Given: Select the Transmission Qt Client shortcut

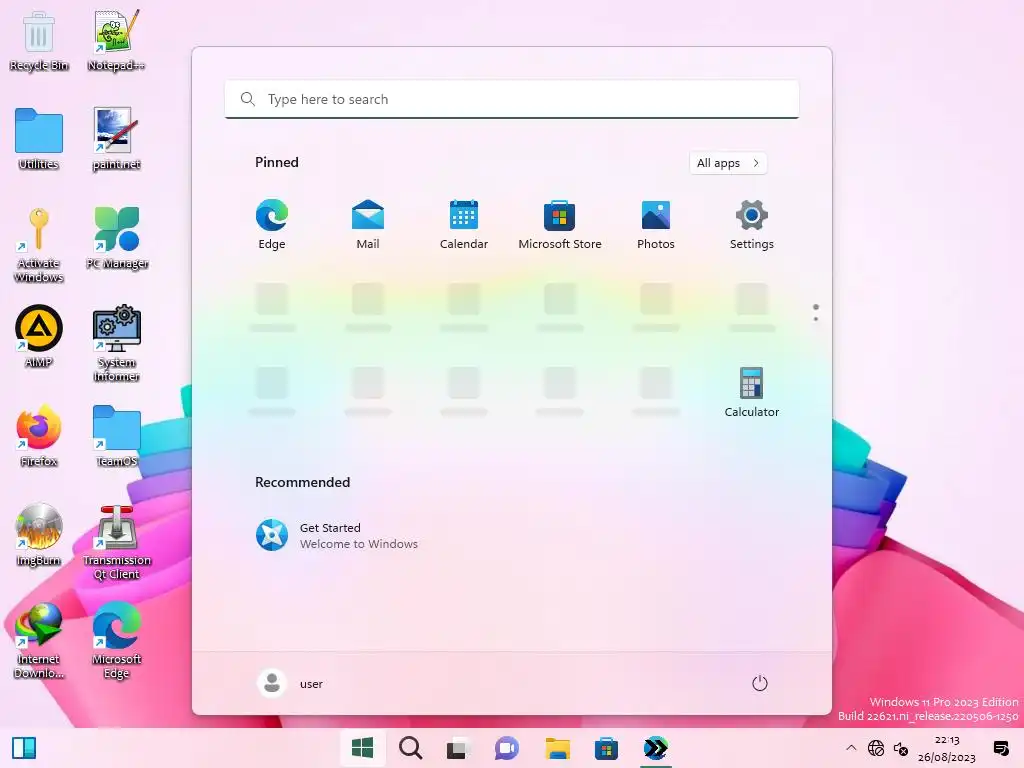Looking at the screenshot, I should [116, 543].
